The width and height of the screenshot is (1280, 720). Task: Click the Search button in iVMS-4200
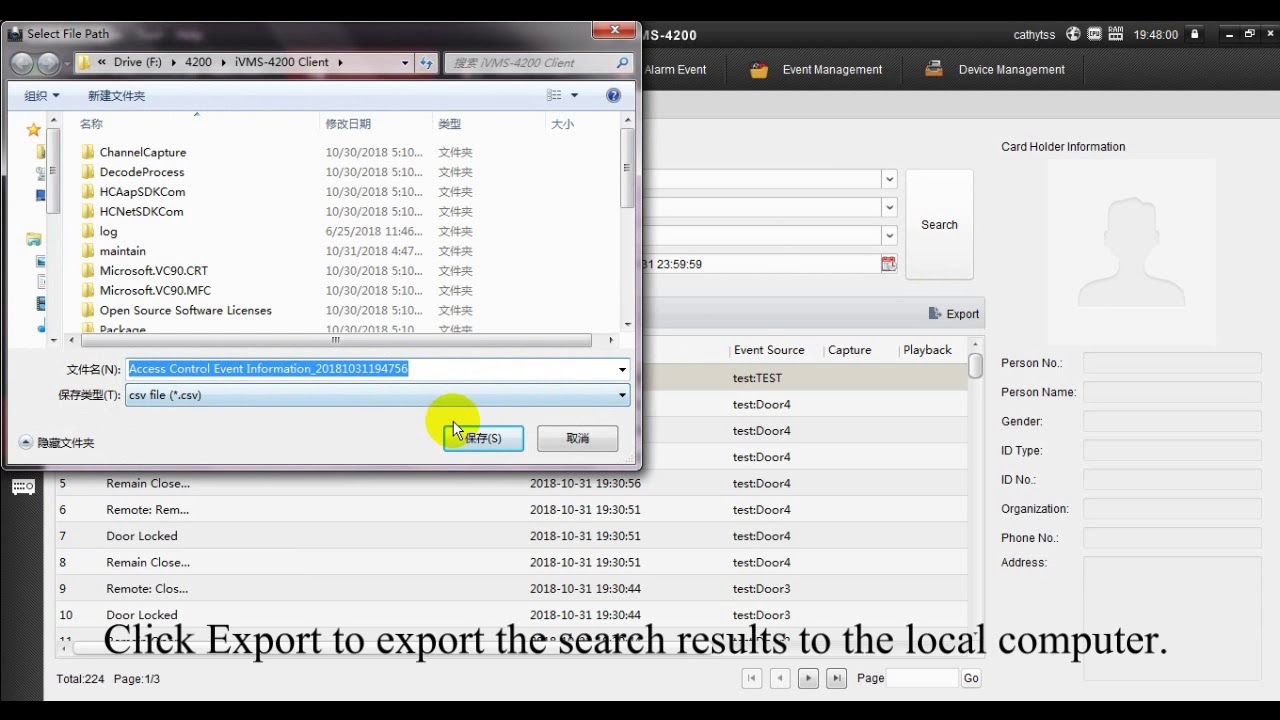939,225
